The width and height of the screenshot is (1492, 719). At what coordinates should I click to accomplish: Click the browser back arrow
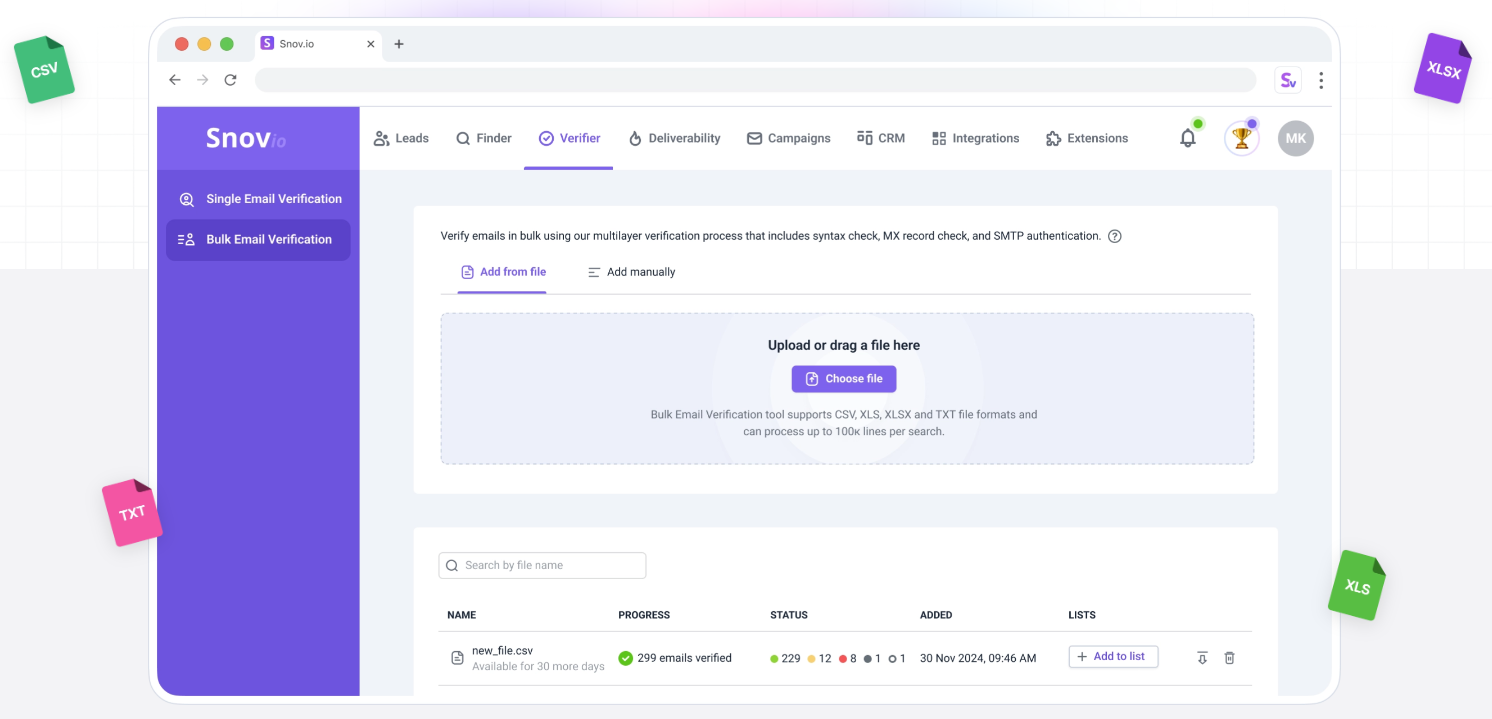175,80
